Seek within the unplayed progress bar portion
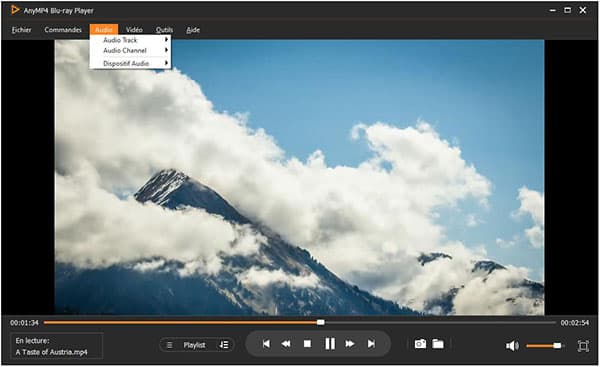600x367 pixels. (x=440, y=323)
